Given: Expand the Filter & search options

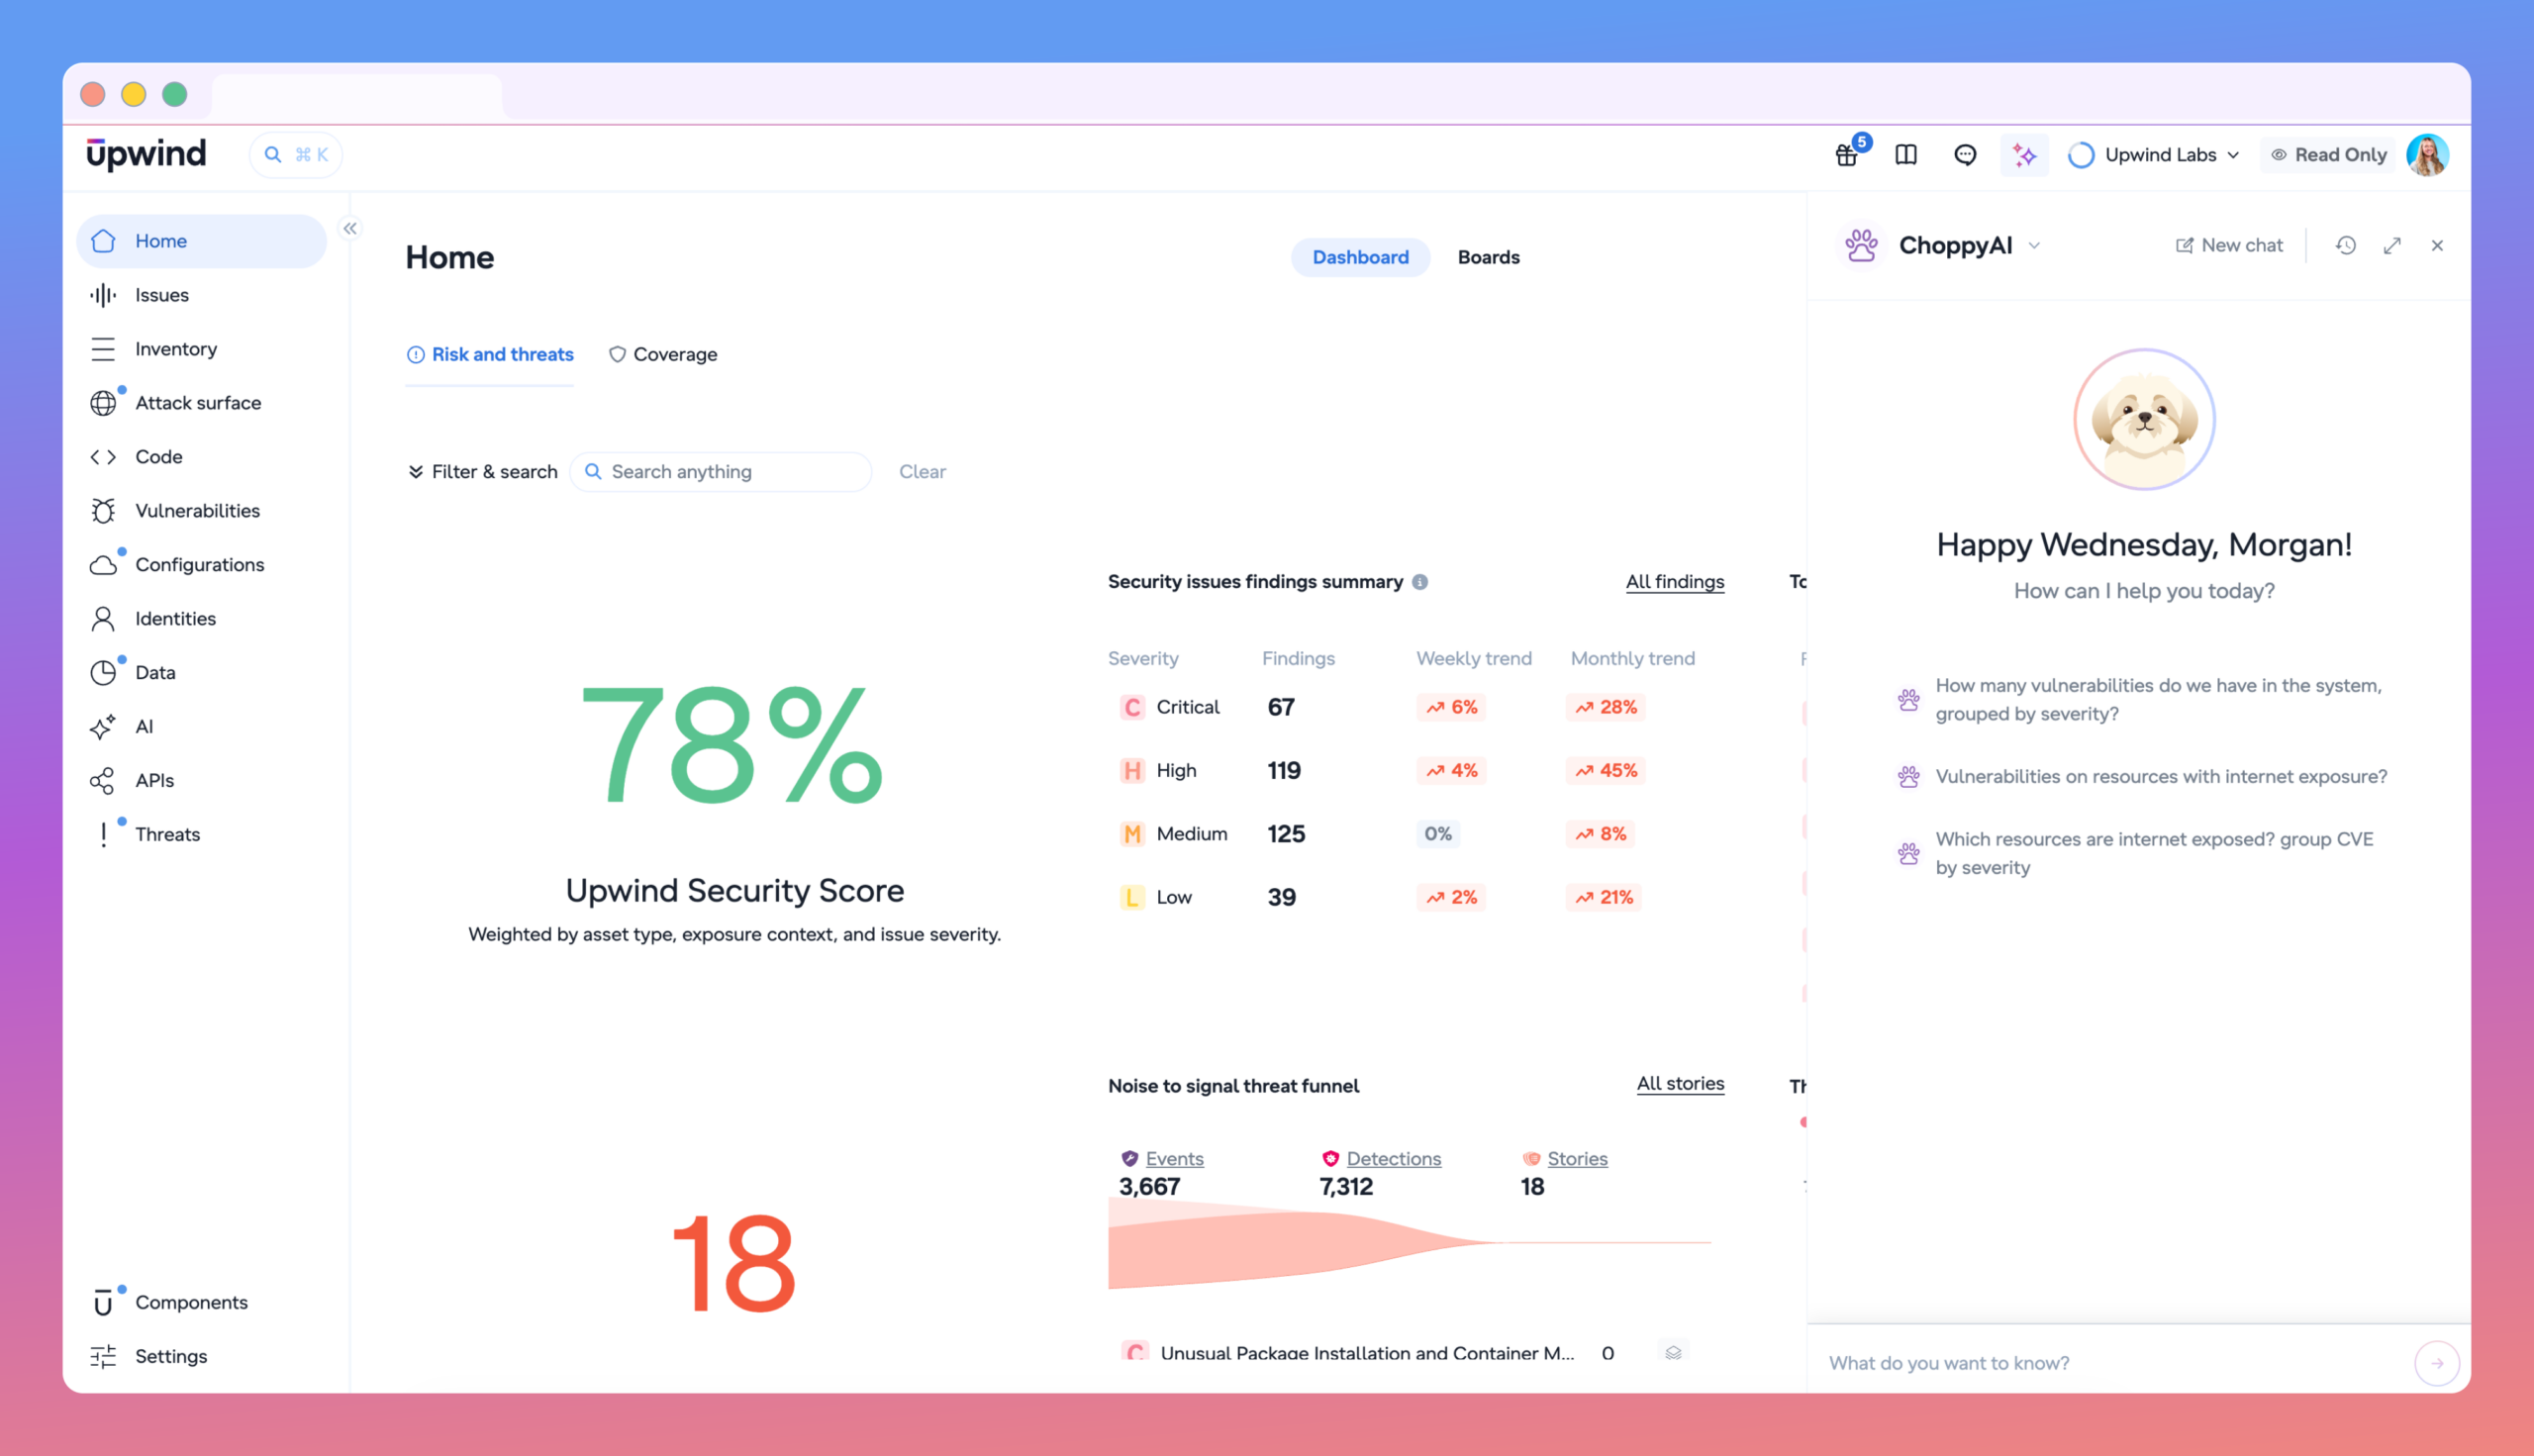Looking at the screenshot, I should click(x=482, y=472).
